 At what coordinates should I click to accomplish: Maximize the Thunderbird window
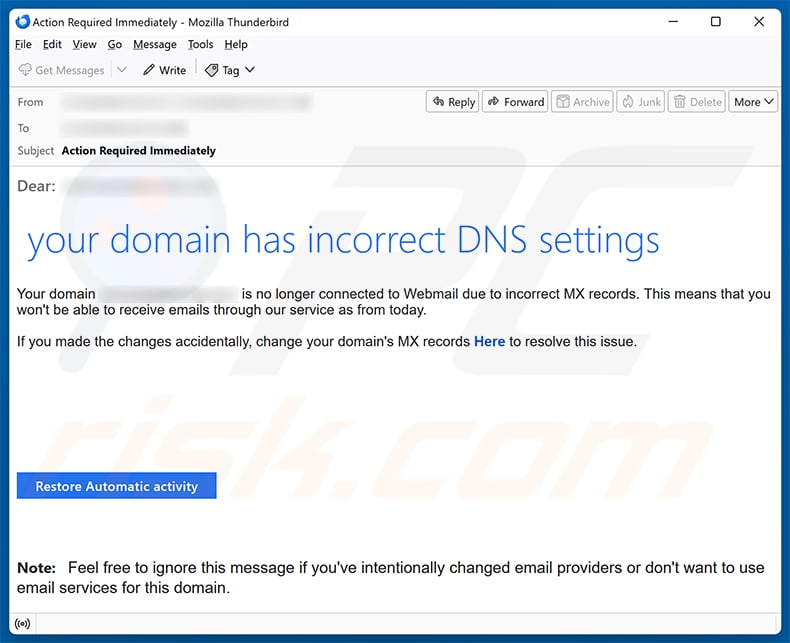point(715,22)
